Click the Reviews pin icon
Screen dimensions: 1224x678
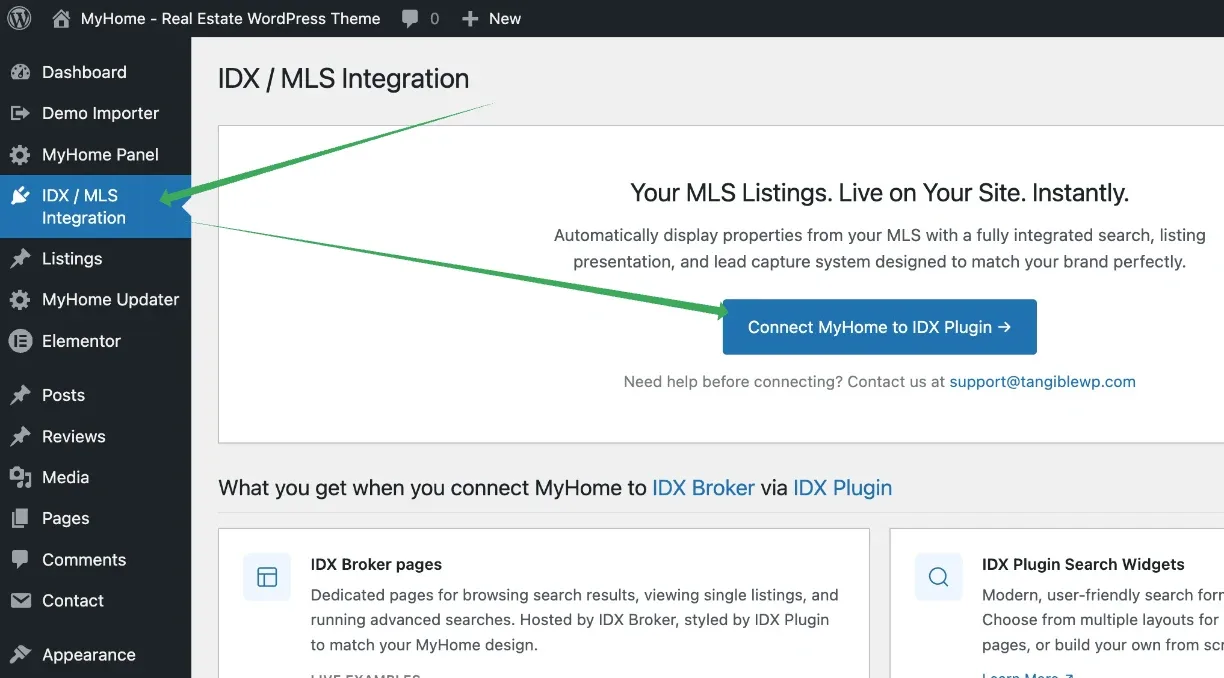coord(20,437)
